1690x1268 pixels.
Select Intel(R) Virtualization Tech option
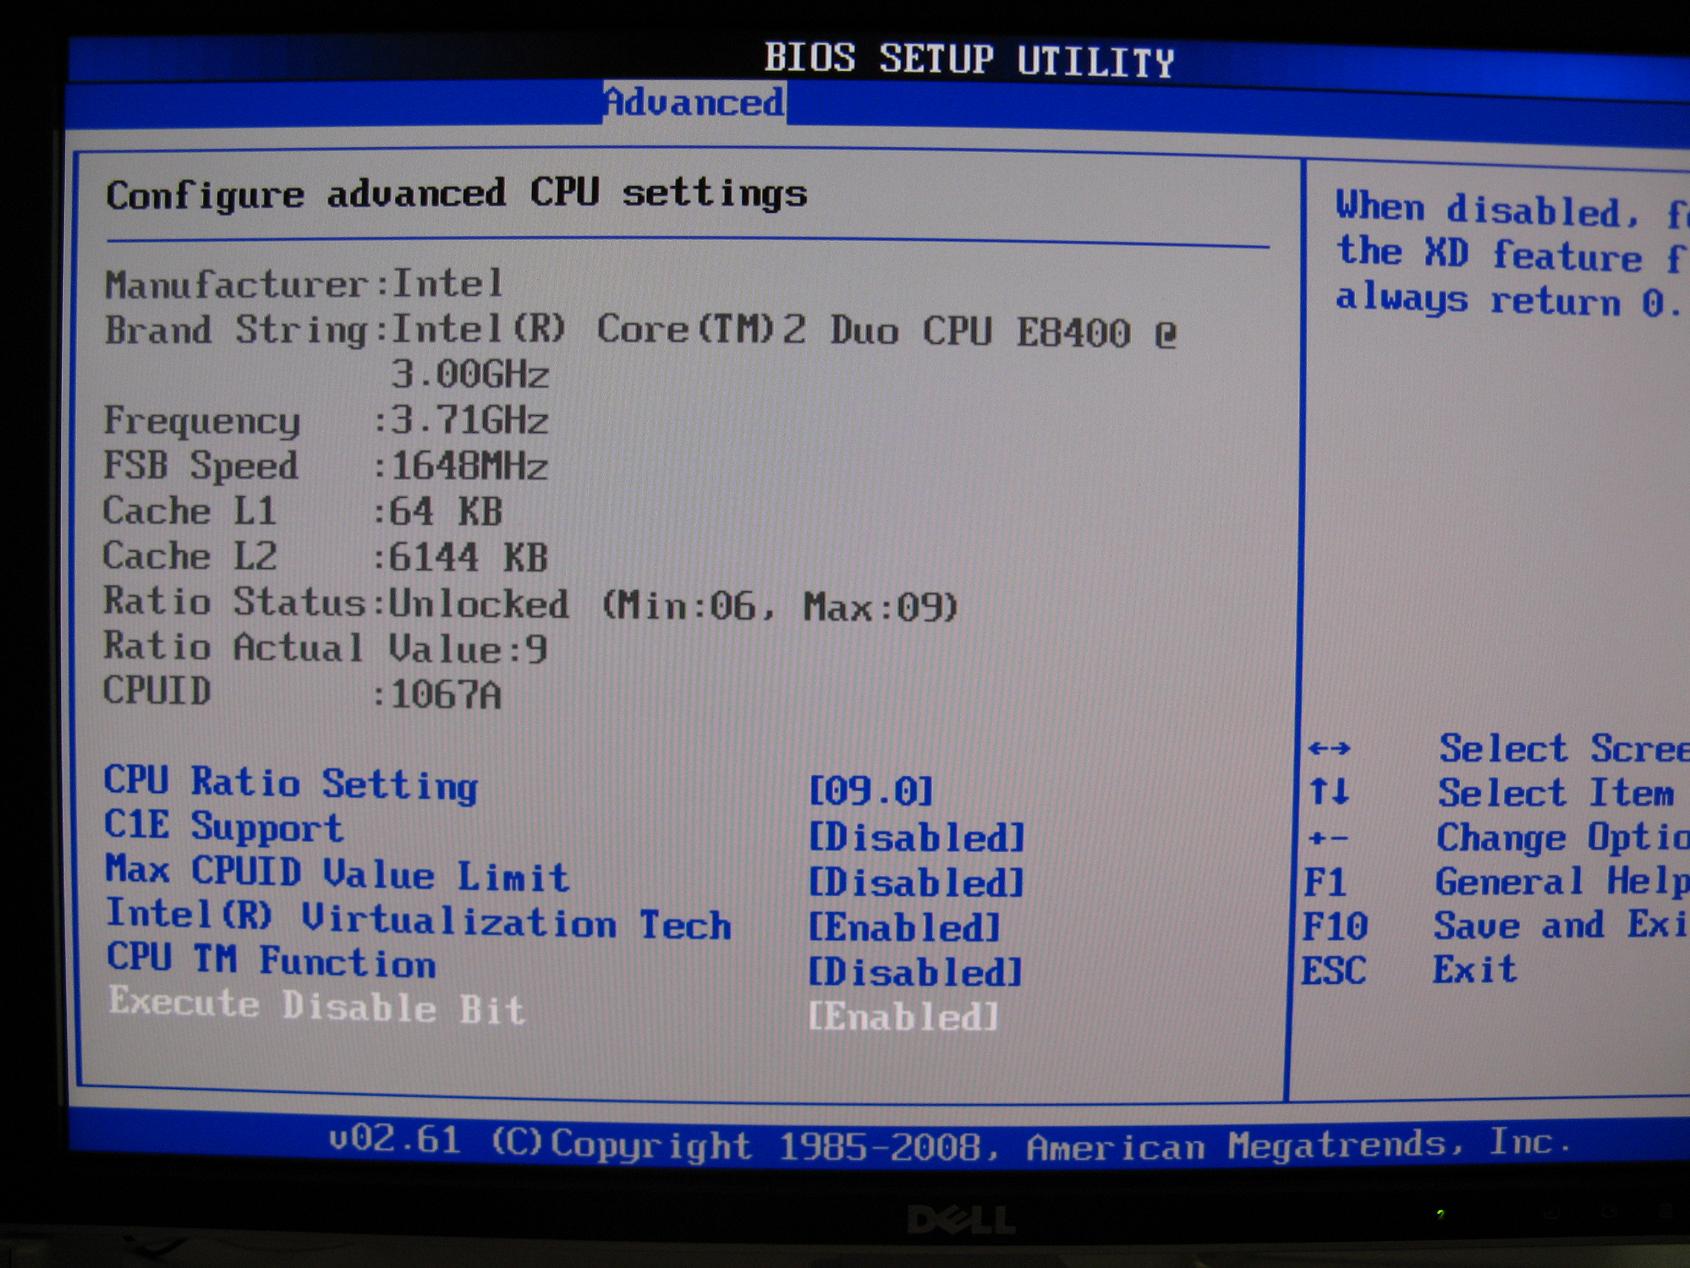(x=418, y=919)
